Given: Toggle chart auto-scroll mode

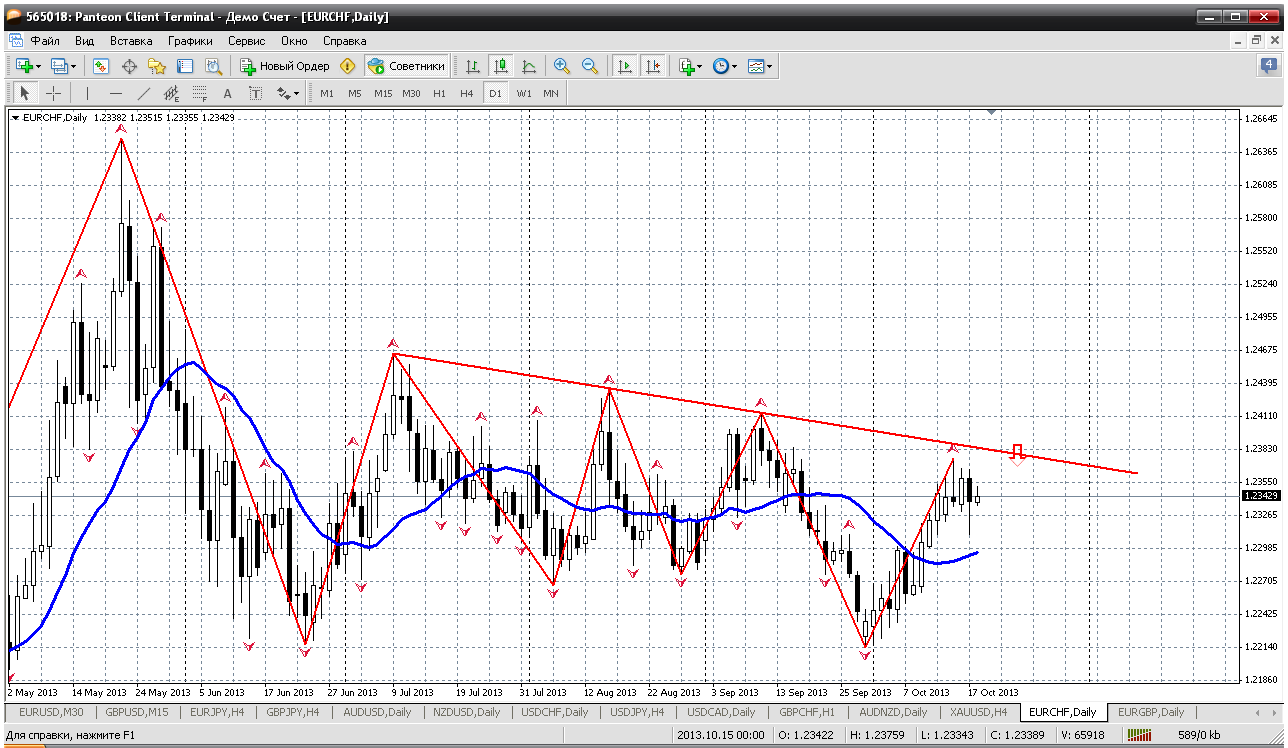Looking at the screenshot, I should (x=625, y=66).
